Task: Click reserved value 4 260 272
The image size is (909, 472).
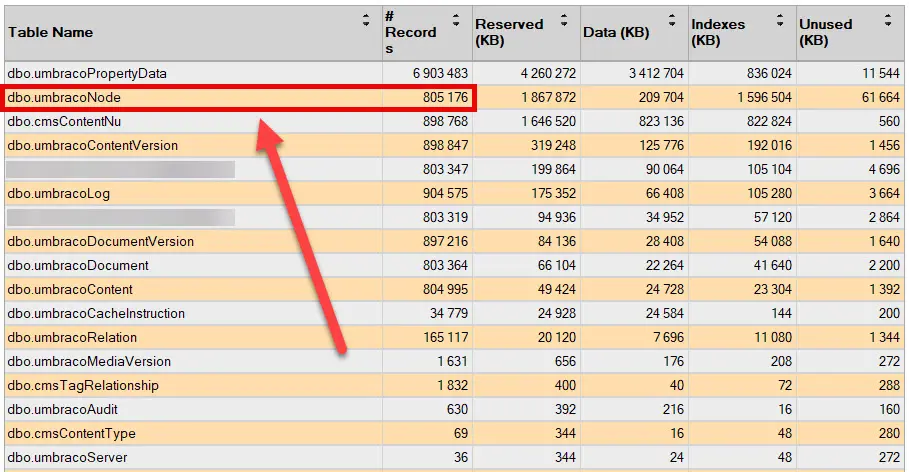Action: point(548,74)
